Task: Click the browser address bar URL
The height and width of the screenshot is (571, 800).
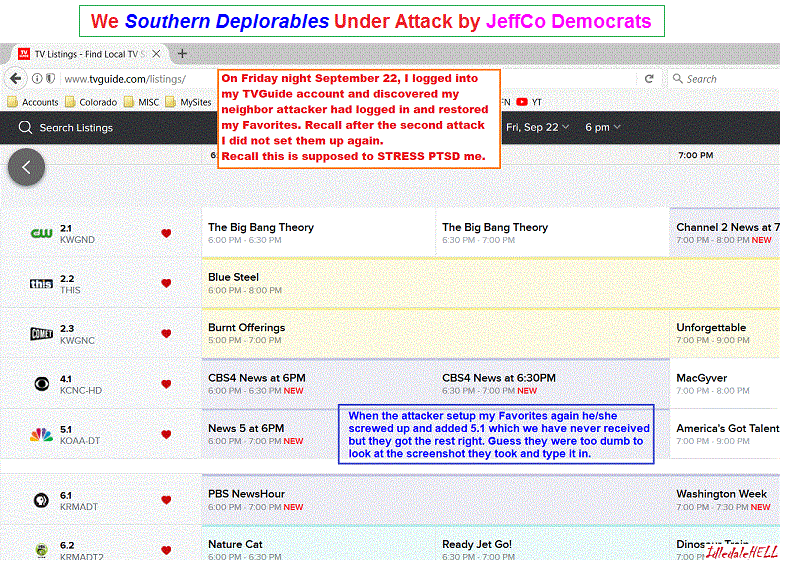Action: coord(125,79)
